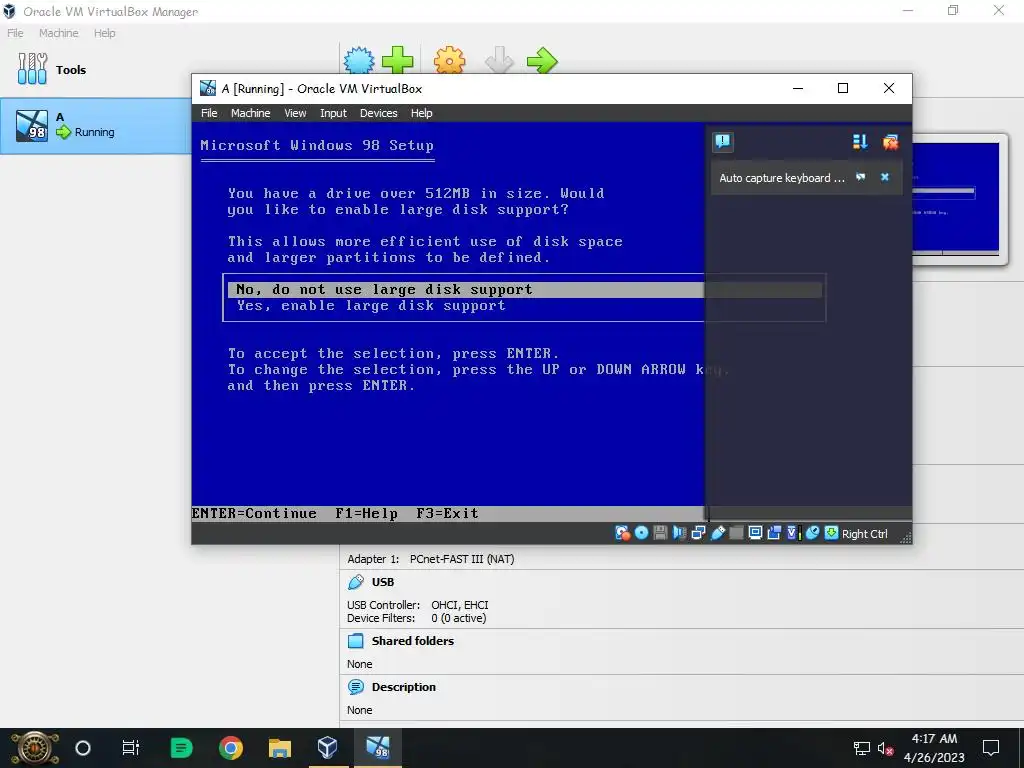The image size is (1024, 768).
Task: Maximize the A [Running] VM window
Action: tap(843, 88)
